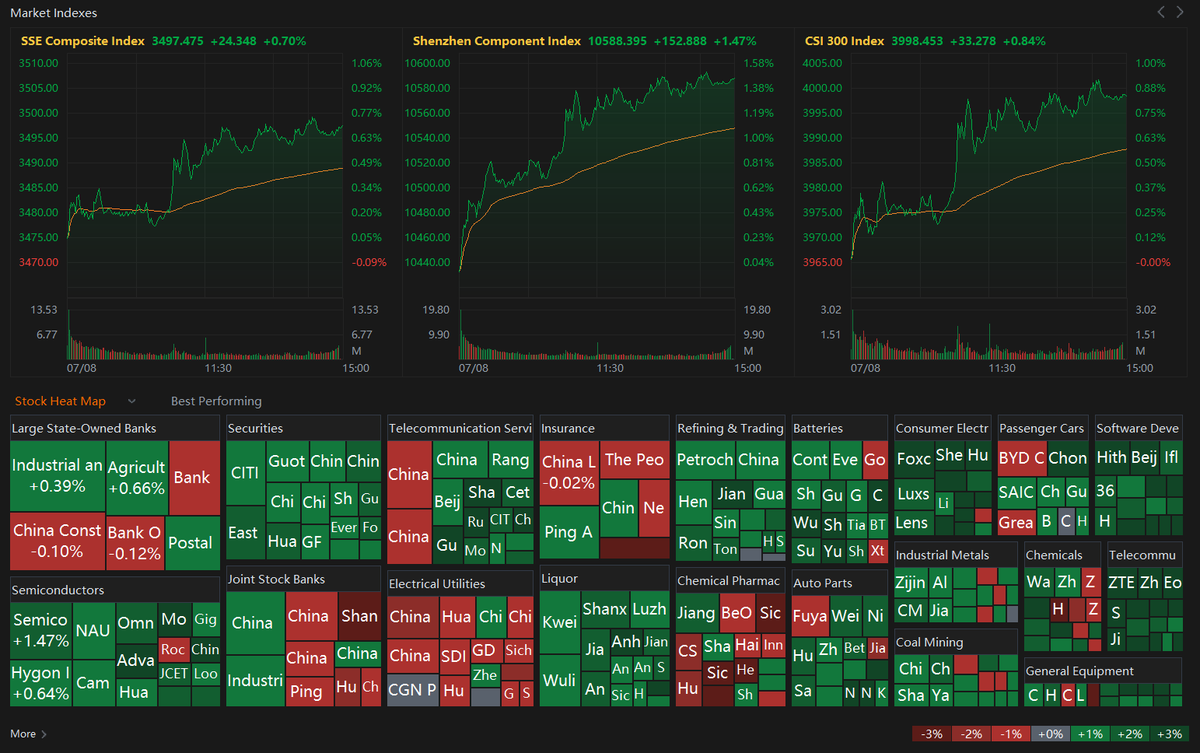Open the Industrial Metals sector header
Screen dimensions: 1200x753
[956, 555]
